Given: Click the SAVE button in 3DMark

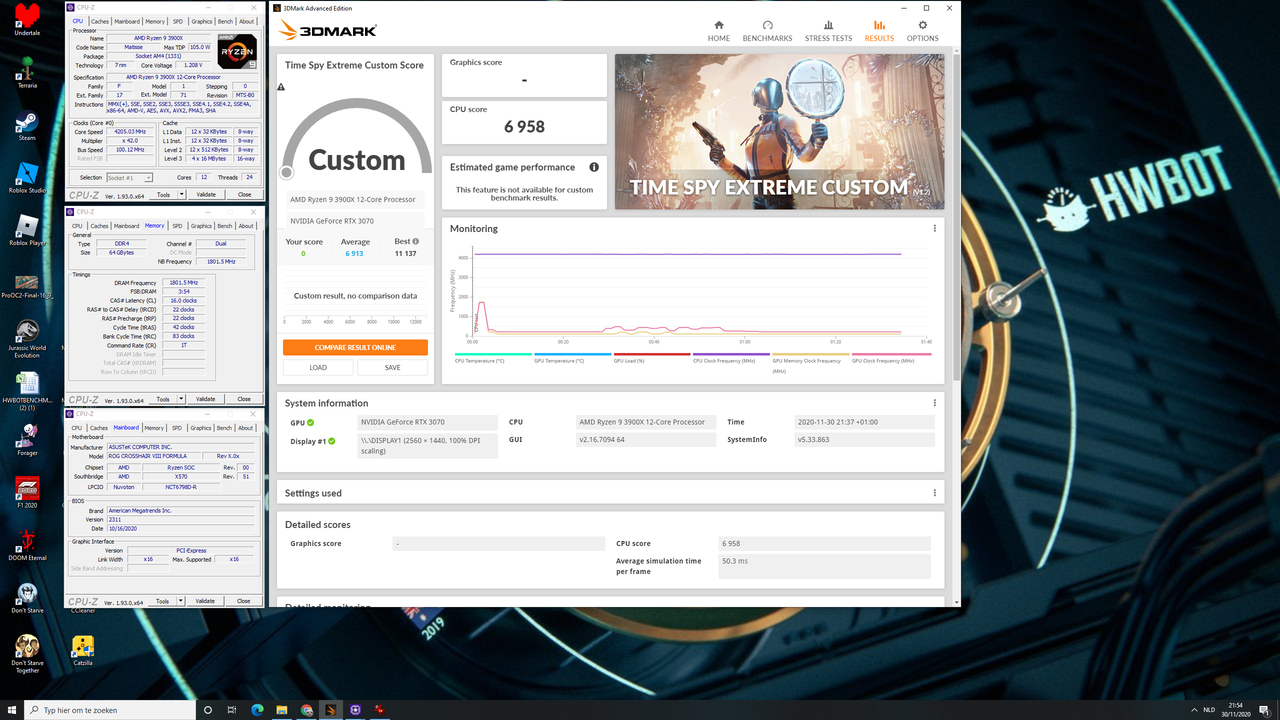Looking at the screenshot, I should [392, 367].
